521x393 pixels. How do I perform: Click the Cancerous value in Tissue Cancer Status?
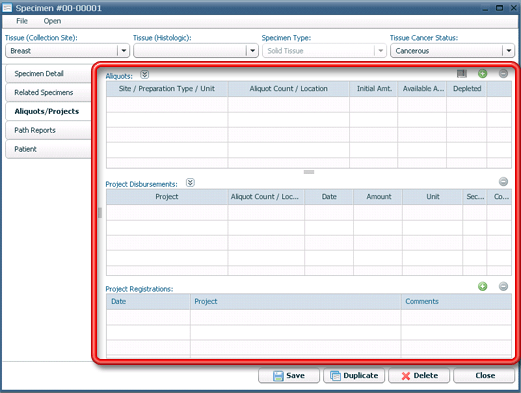click(412, 51)
